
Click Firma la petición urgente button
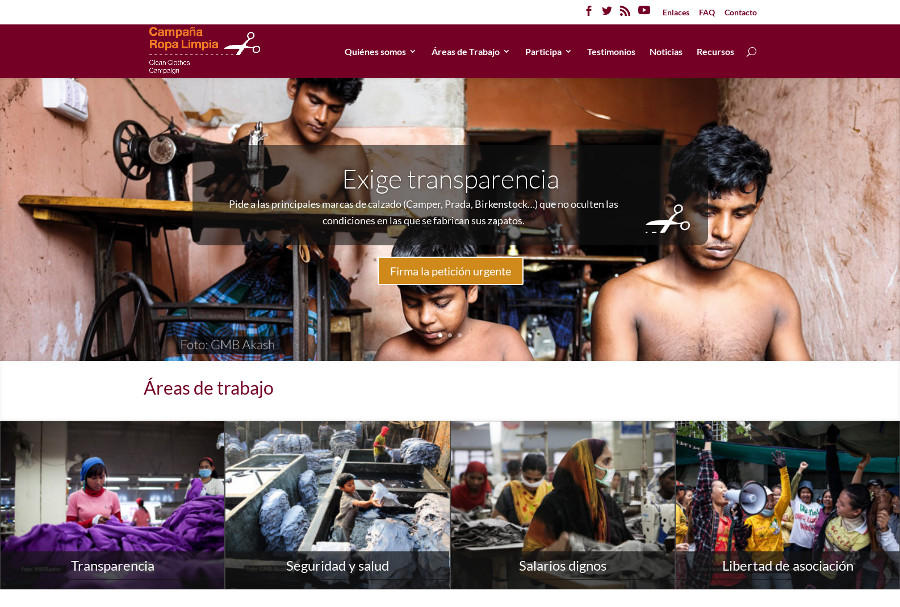pos(451,271)
